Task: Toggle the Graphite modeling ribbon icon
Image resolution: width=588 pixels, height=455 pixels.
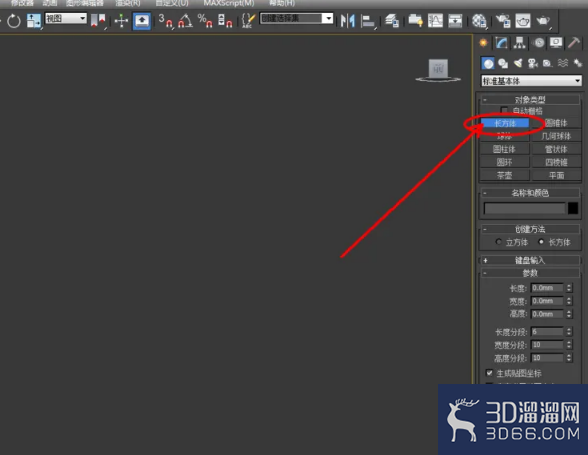Action: pyautogui.click(x=416, y=21)
